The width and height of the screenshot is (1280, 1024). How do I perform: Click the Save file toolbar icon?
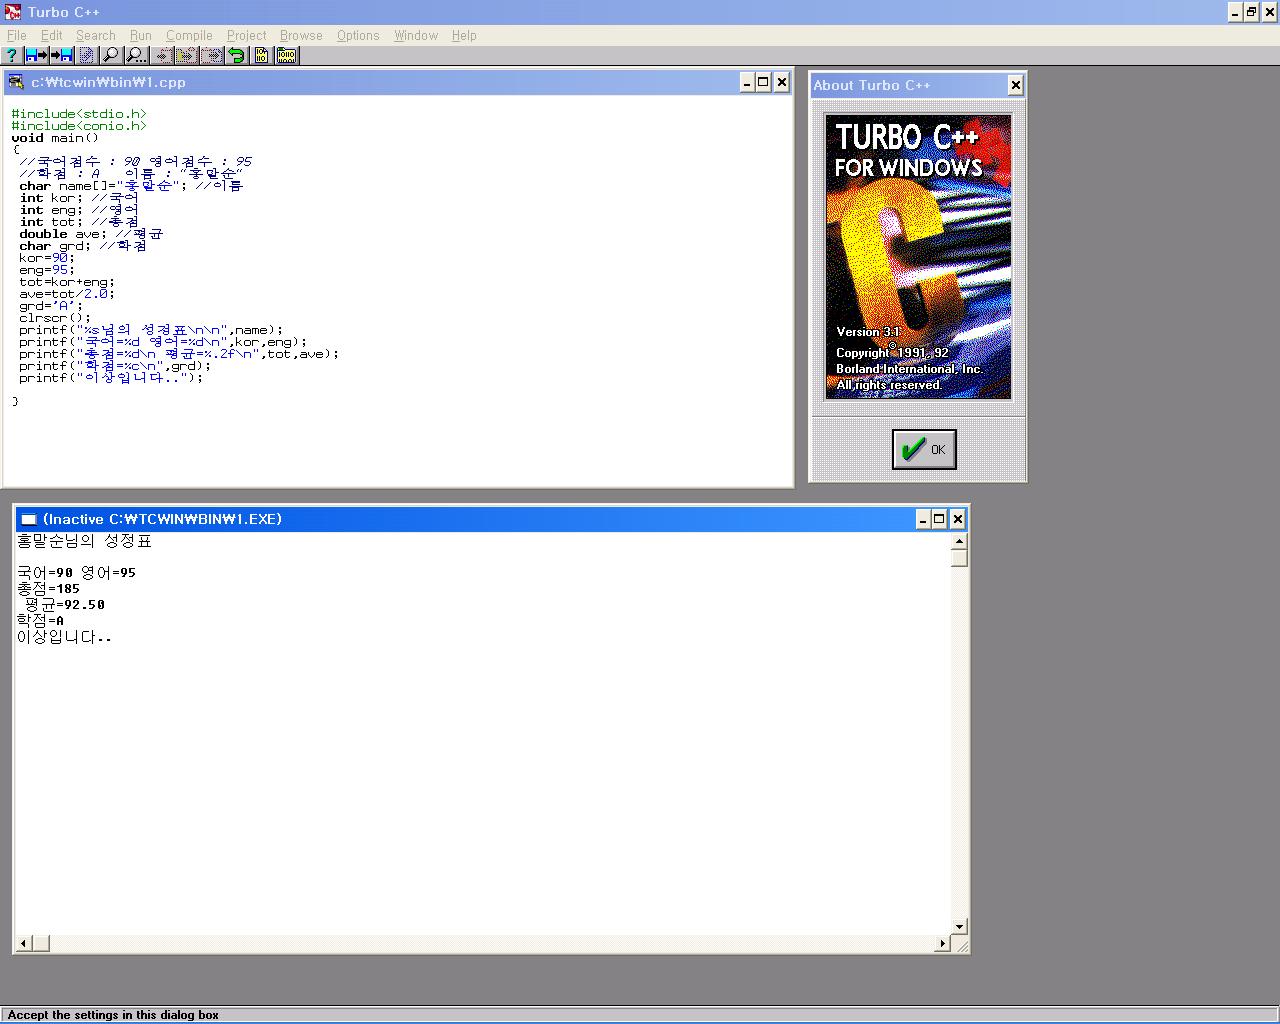point(62,56)
